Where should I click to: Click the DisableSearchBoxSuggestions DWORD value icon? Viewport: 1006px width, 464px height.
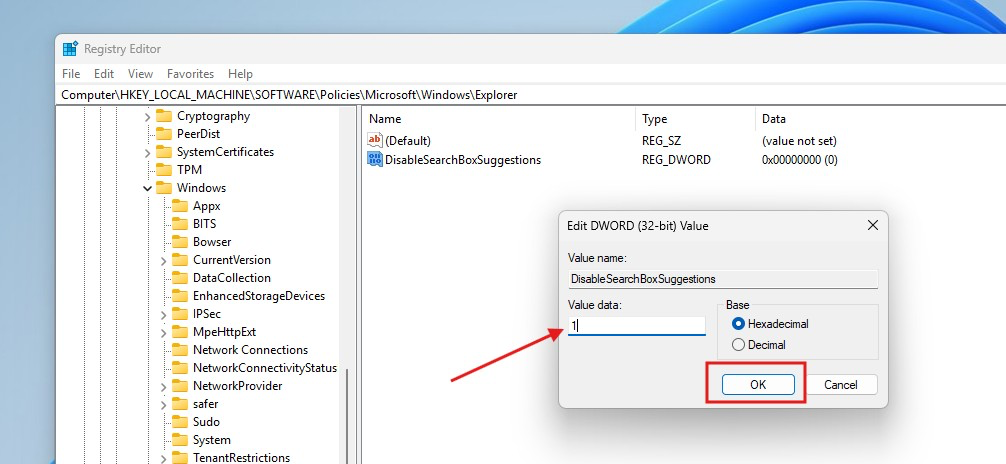tap(375, 160)
